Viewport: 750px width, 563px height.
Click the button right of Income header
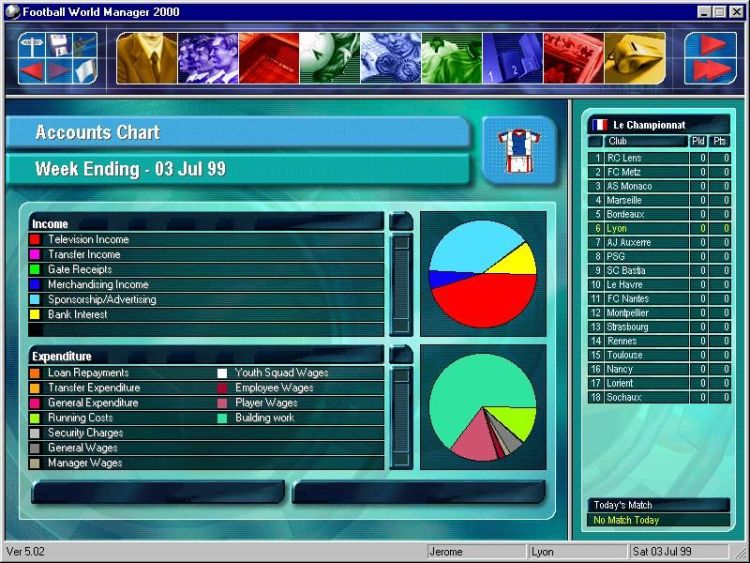tap(401, 222)
